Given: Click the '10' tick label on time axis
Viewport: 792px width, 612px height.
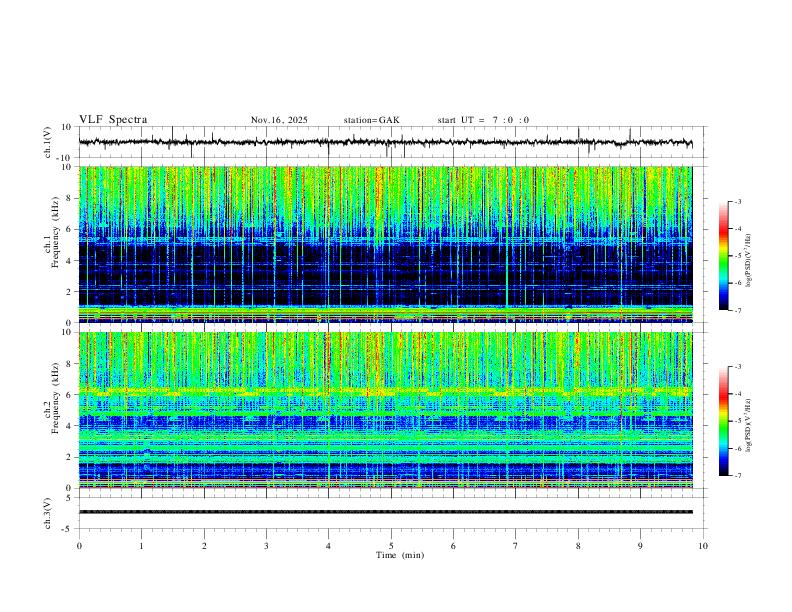Looking at the screenshot, I should tap(703, 546).
